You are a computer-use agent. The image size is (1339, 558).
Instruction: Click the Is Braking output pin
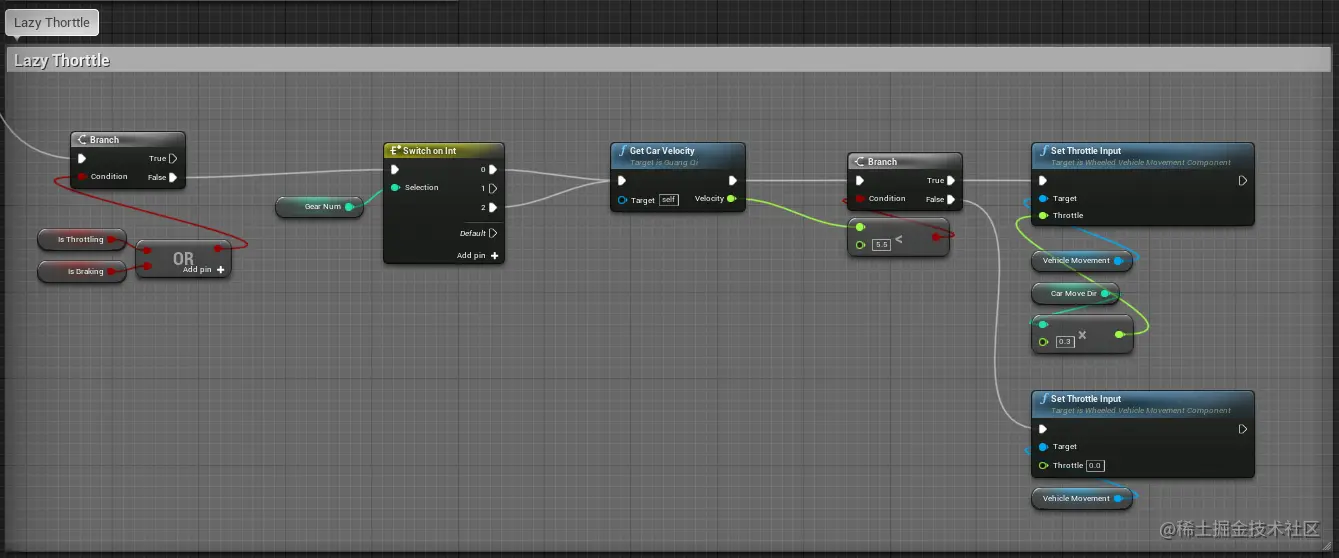point(114,271)
